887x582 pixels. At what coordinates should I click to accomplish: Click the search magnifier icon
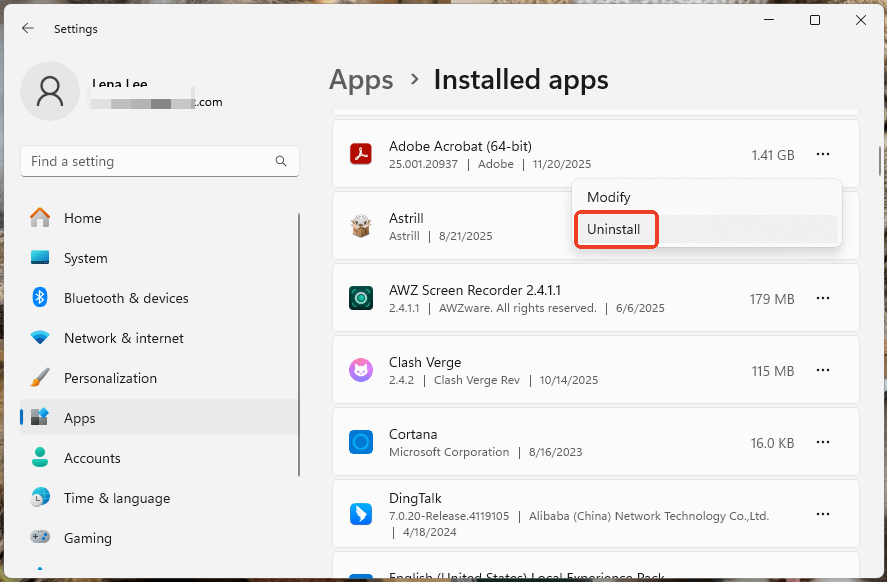281,161
